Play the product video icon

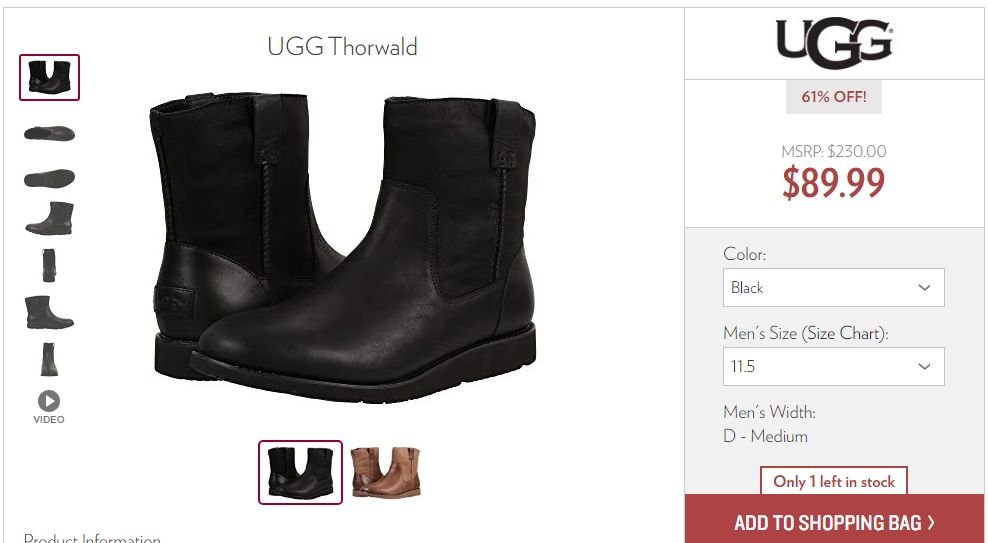pos(49,401)
